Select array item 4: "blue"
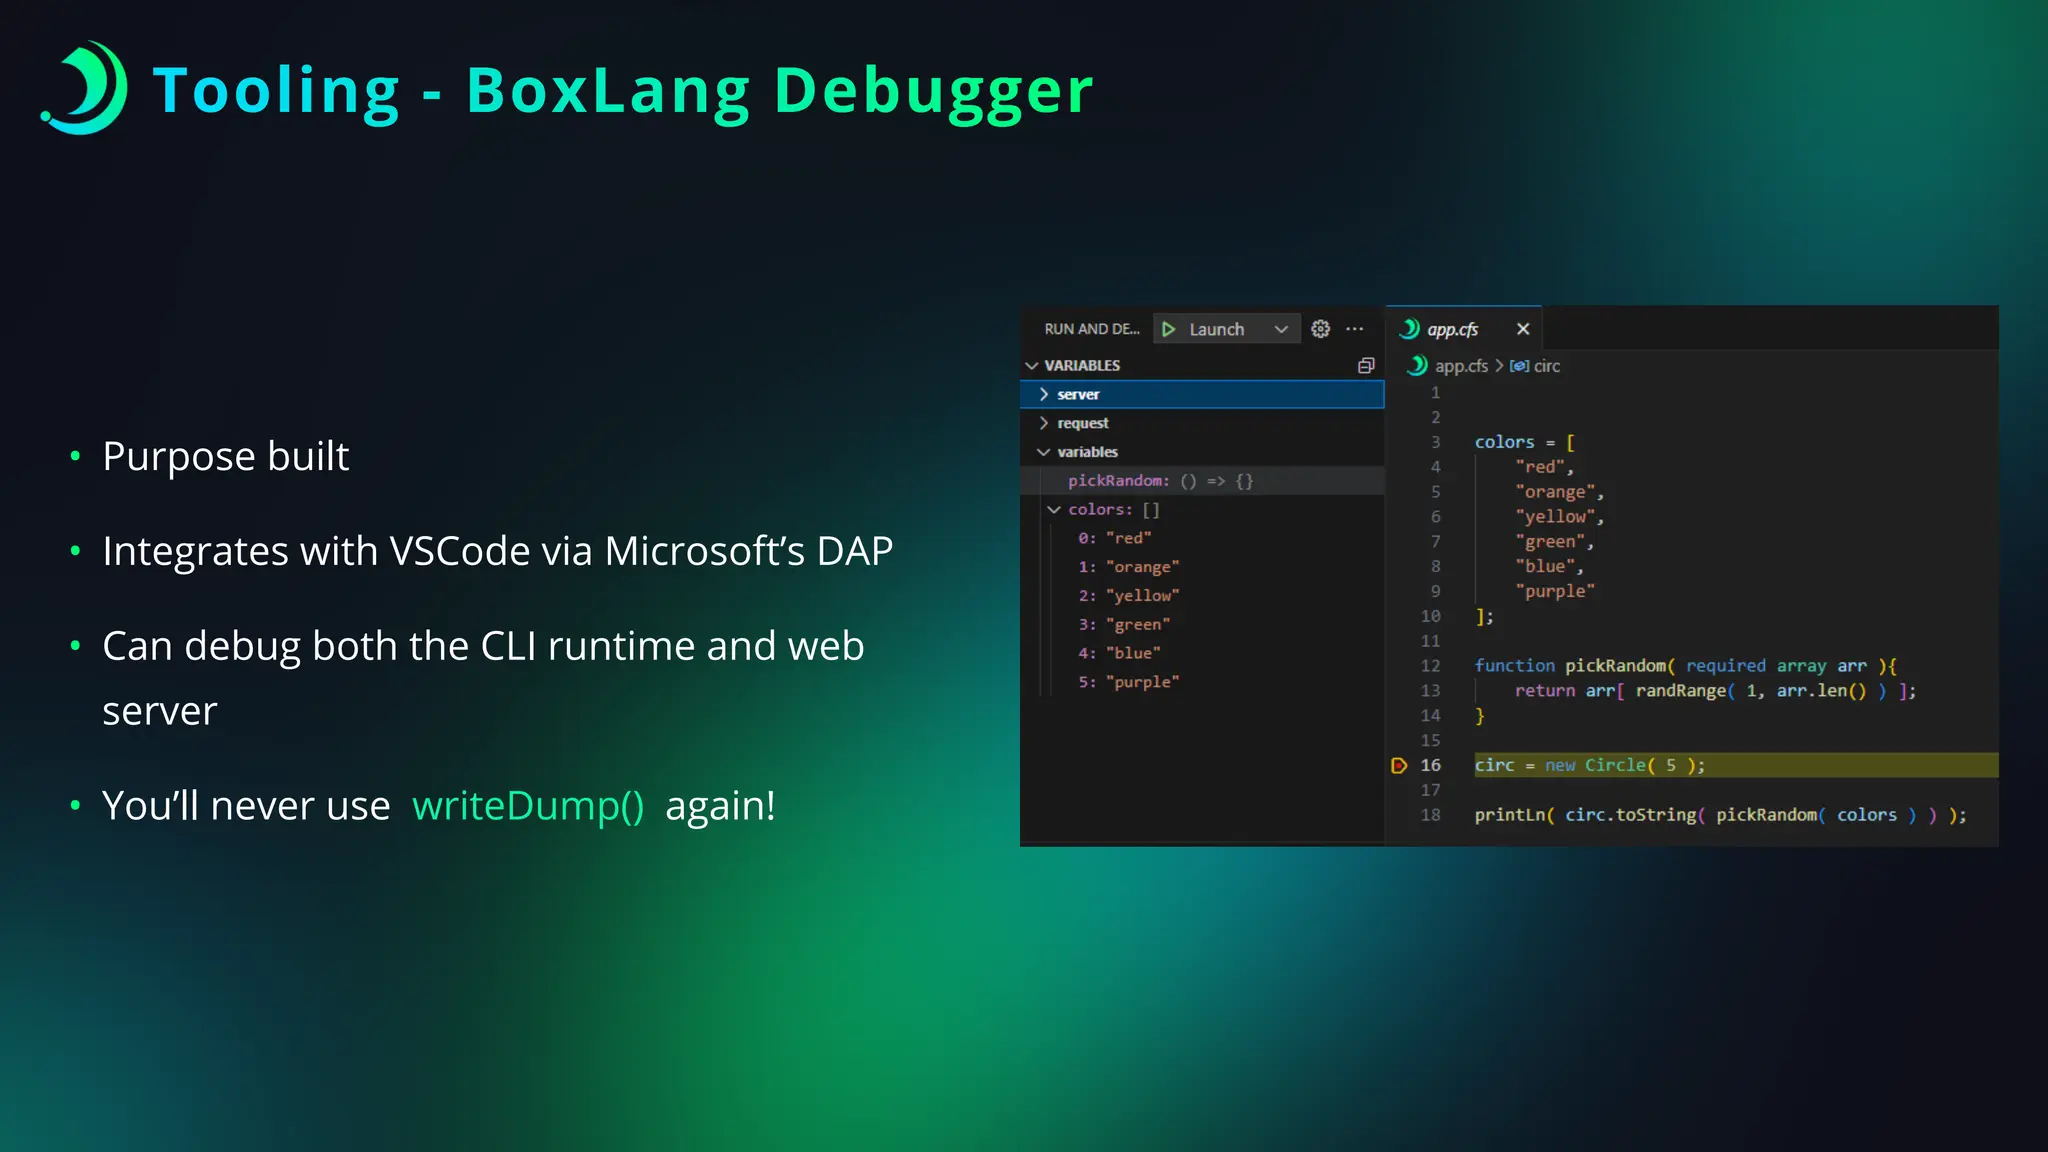2048x1152 pixels. 1201,653
